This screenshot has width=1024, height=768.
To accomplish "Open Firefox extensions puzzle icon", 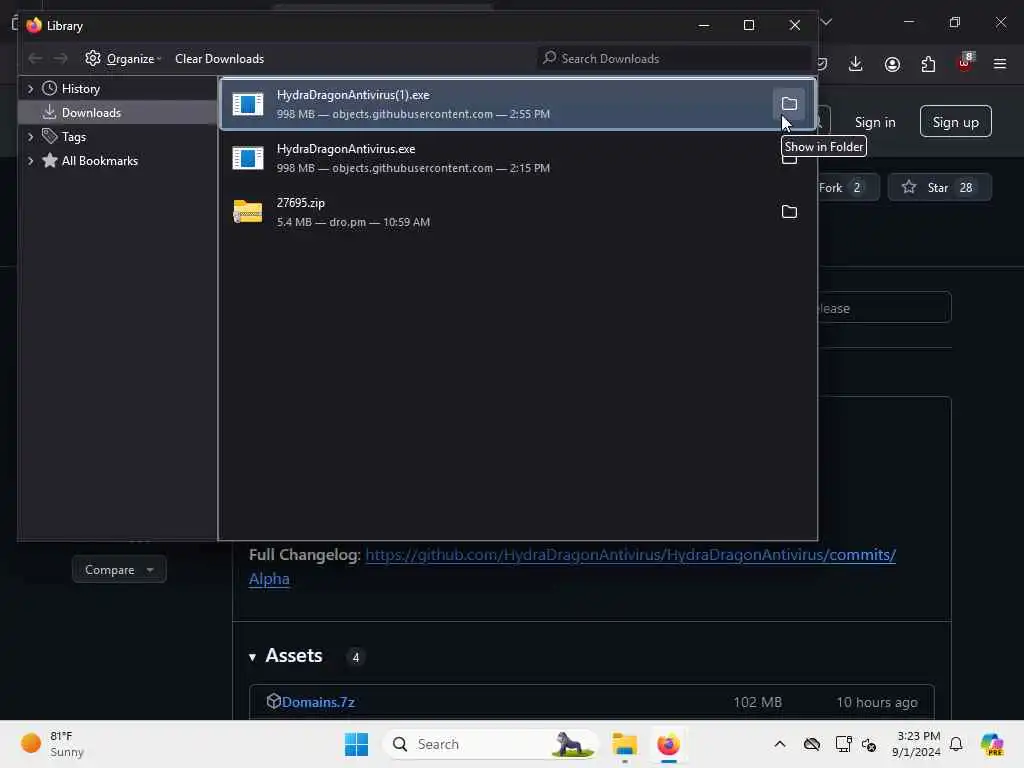I will pyautogui.click(x=928, y=64).
